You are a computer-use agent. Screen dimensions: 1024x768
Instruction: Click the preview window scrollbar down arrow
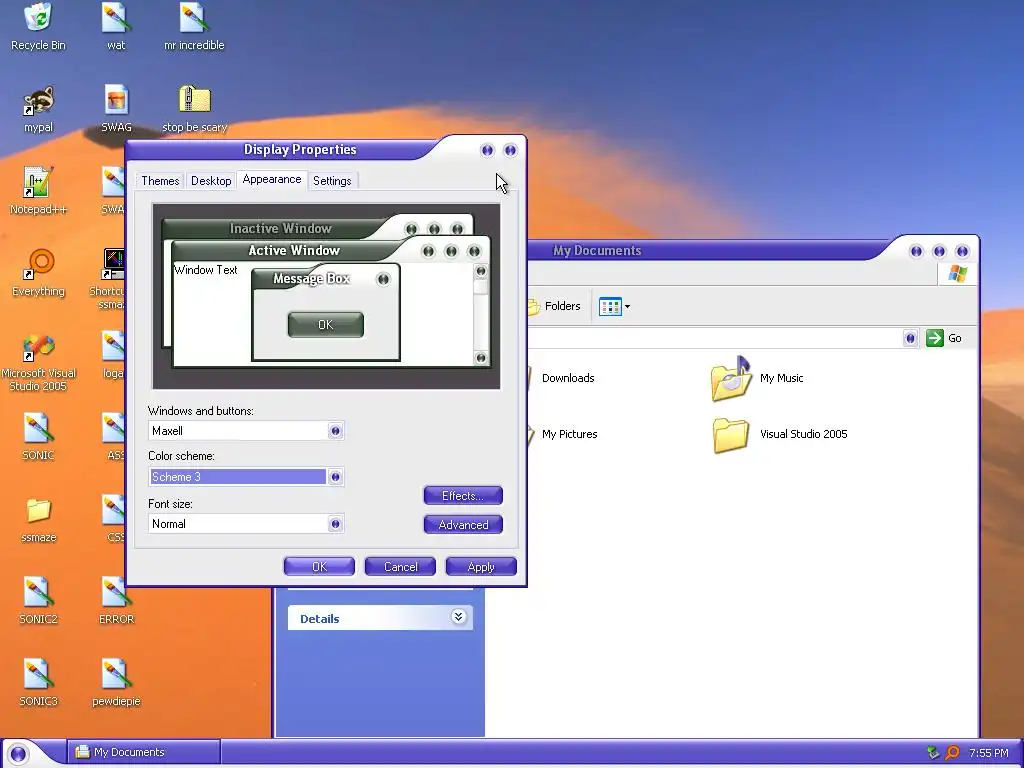[x=481, y=358]
